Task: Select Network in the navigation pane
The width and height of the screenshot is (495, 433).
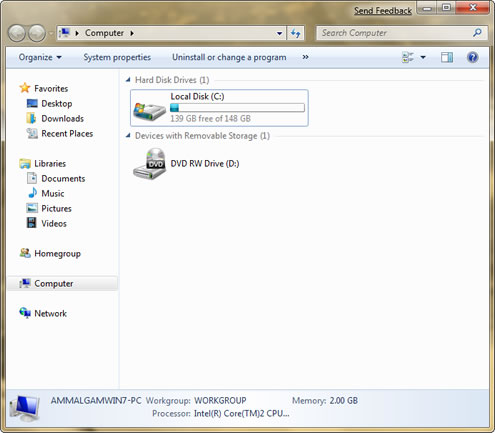Action: [50, 314]
